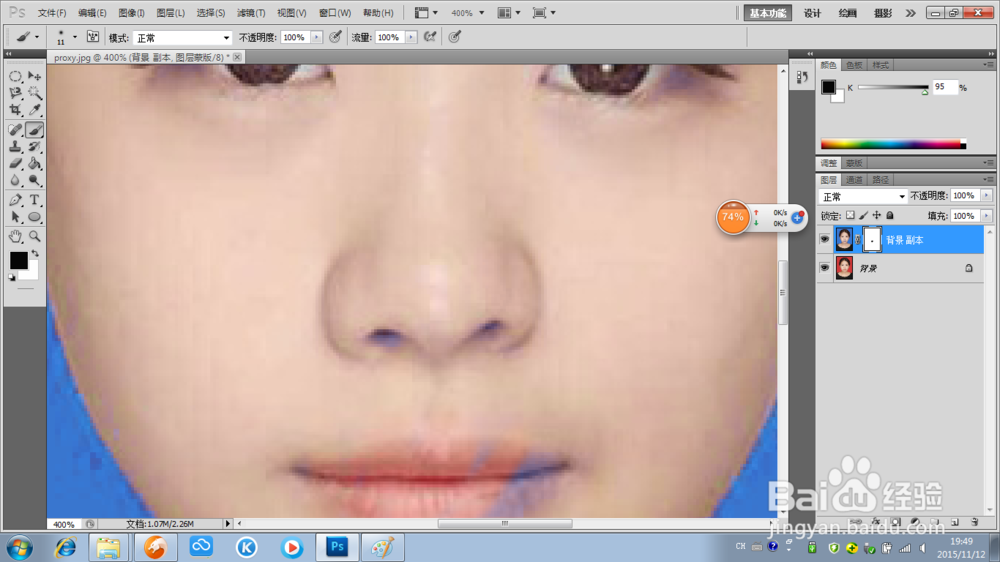The width and height of the screenshot is (1000, 562).
Task: Open layer opacity slider arrow
Action: [987, 196]
